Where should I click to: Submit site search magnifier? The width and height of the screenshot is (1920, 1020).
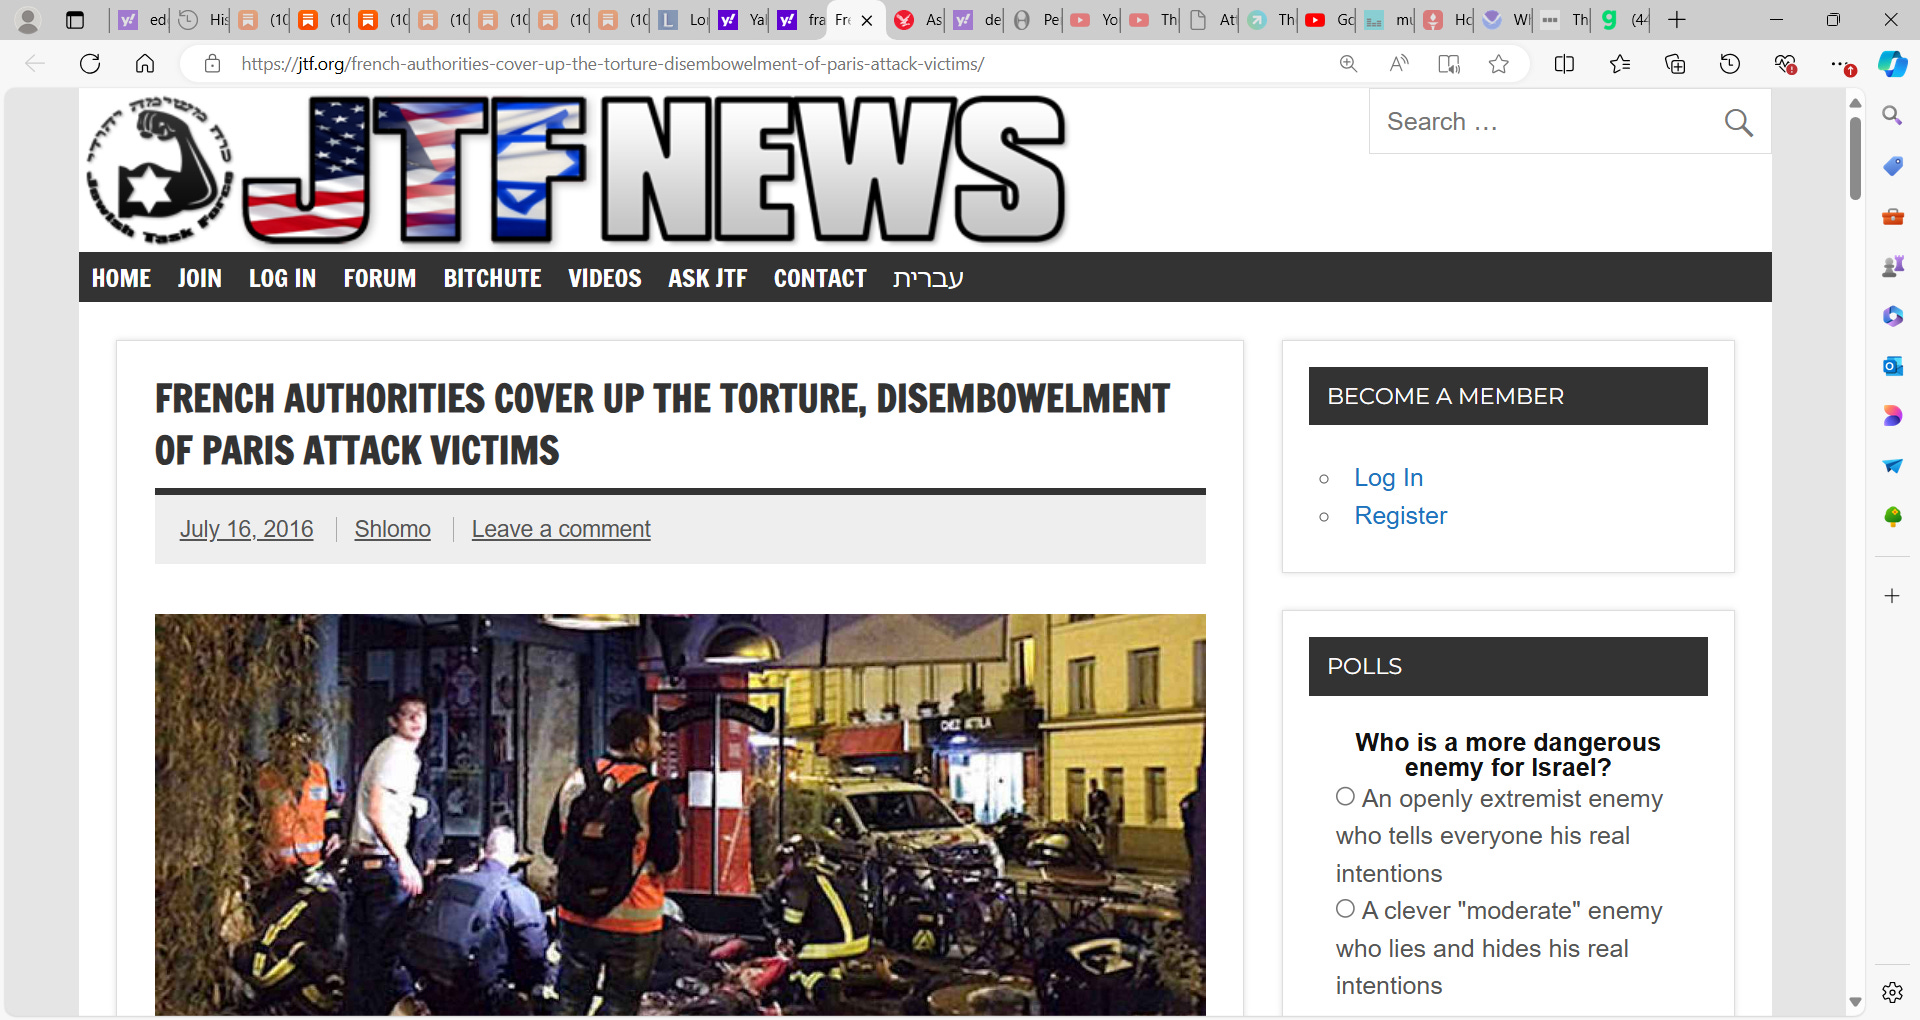point(1738,122)
